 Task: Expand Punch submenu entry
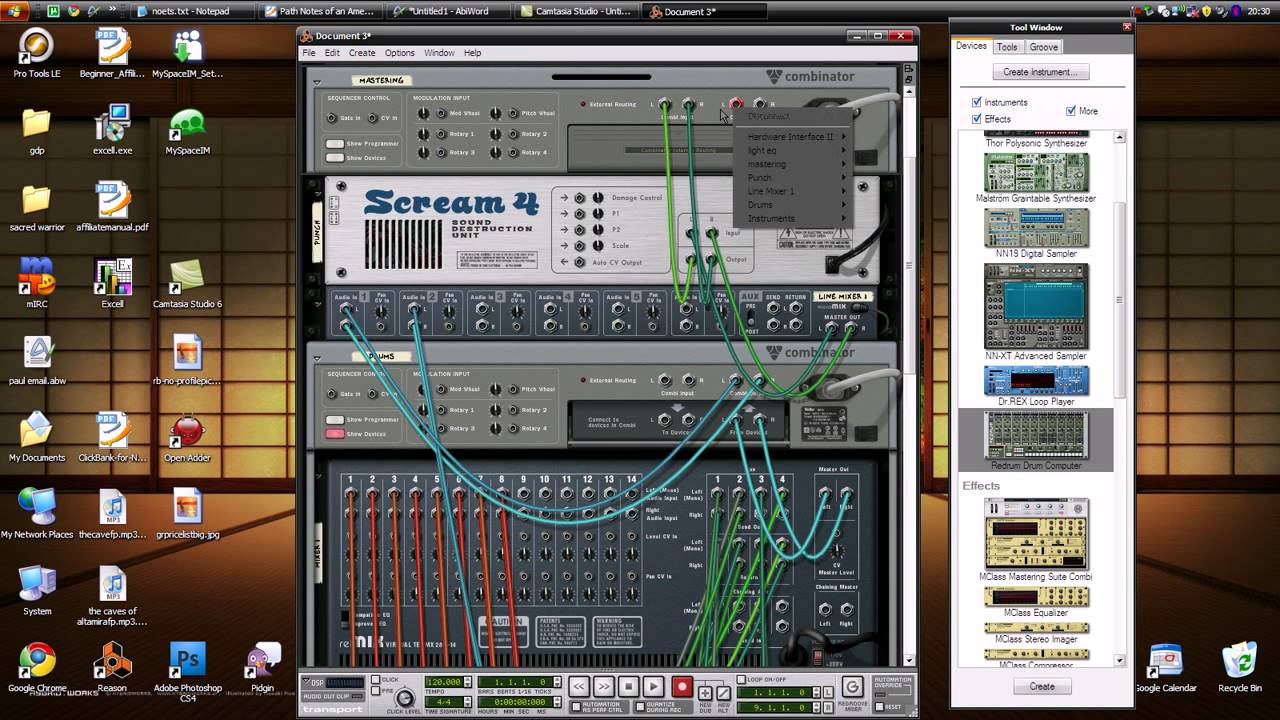click(x=796, y=178)
